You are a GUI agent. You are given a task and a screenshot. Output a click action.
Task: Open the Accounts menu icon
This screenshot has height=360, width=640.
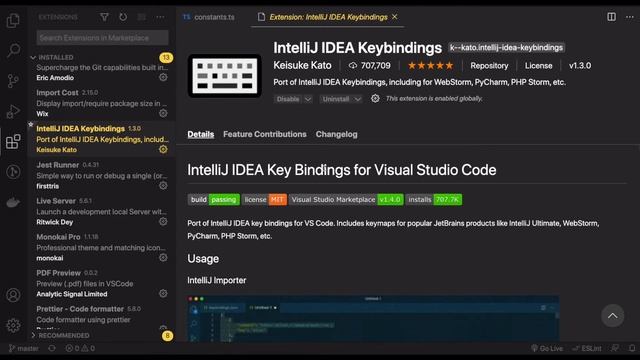(x=13, y=295)
